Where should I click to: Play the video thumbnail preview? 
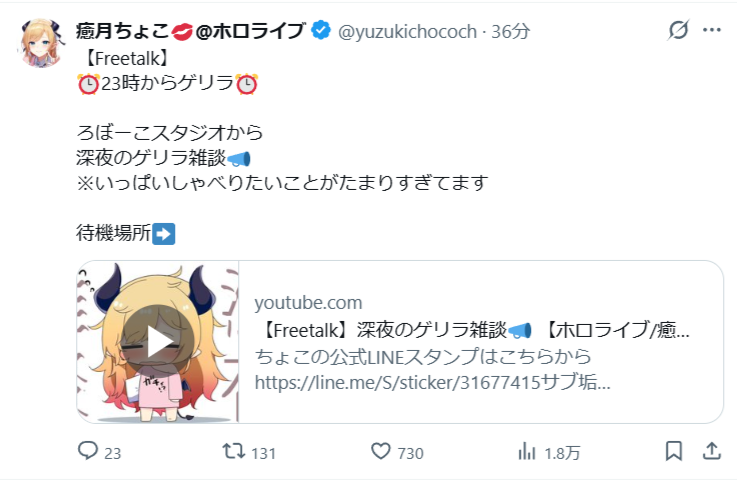tap(158, 342)
